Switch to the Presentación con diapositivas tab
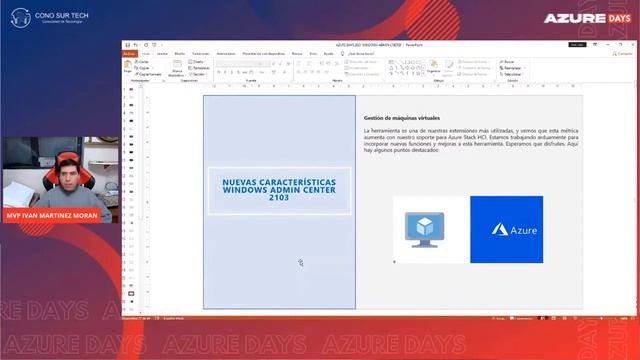 [264, 53]
